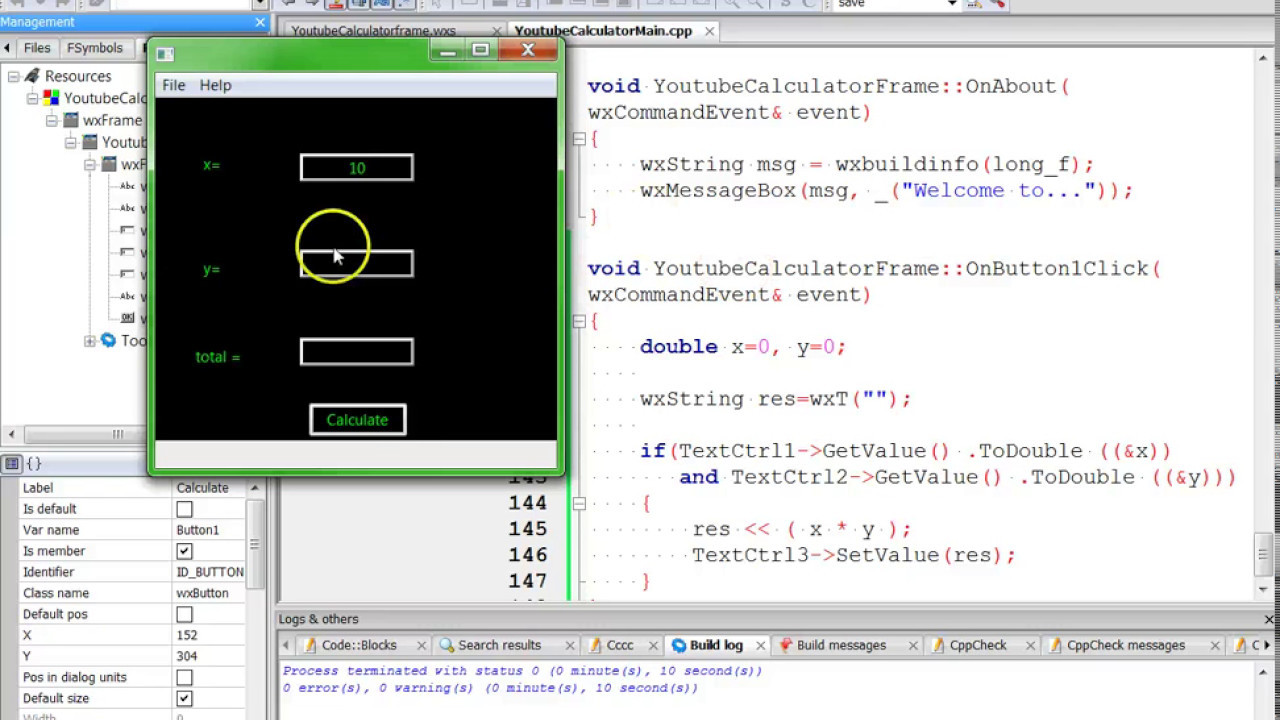The image size is (1280, 720).
Task: Click the Resources tree icon
Action: (x=32, y=76)
